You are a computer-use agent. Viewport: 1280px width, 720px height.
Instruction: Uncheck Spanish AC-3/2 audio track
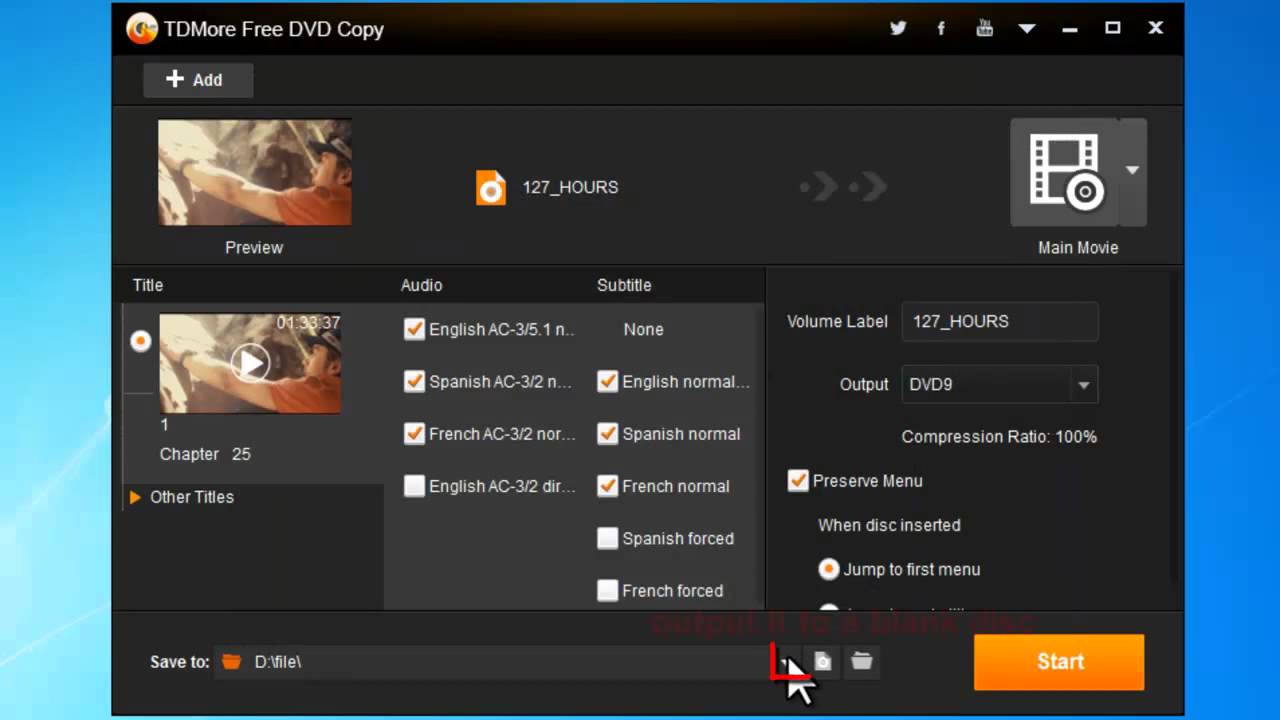click(x=414, y=381)
